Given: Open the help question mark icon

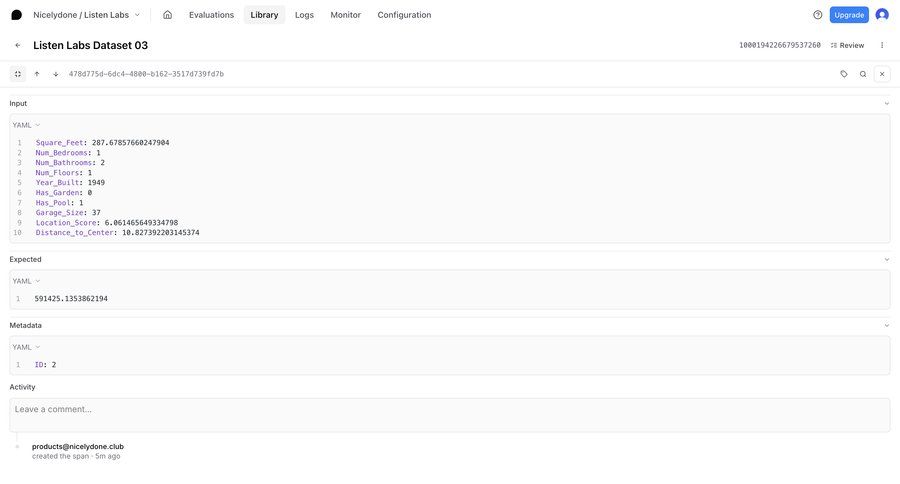Looking at the screenshot, I should 817,15.
